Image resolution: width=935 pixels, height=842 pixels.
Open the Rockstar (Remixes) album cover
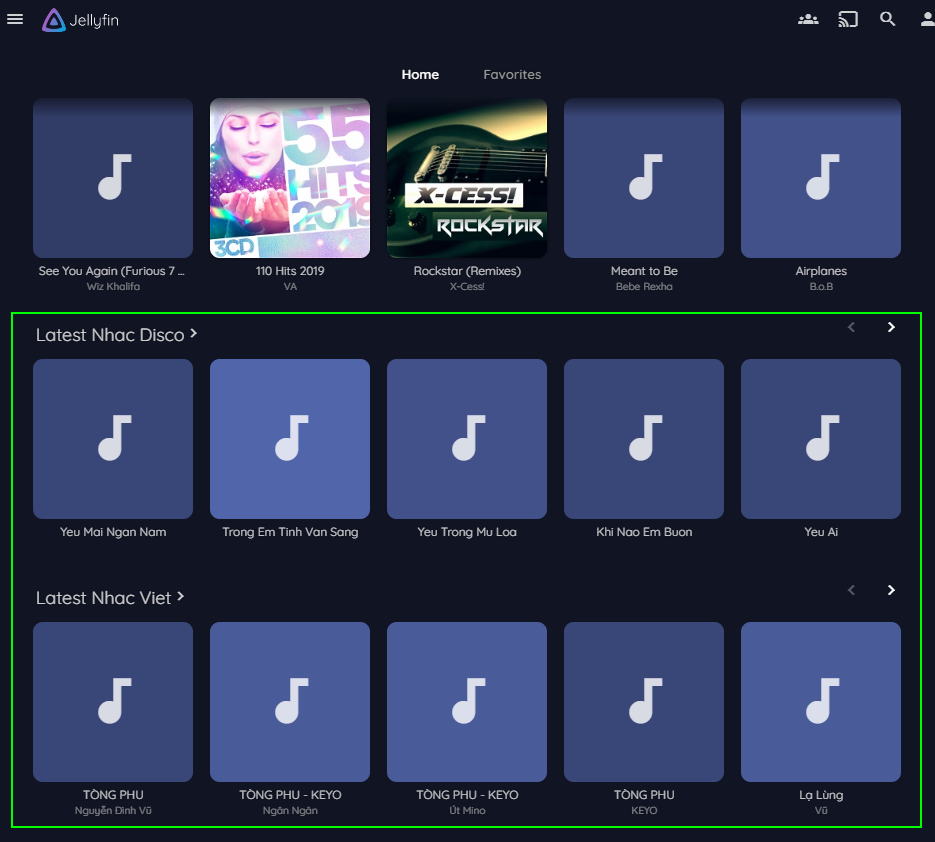[x=467, y=178]
